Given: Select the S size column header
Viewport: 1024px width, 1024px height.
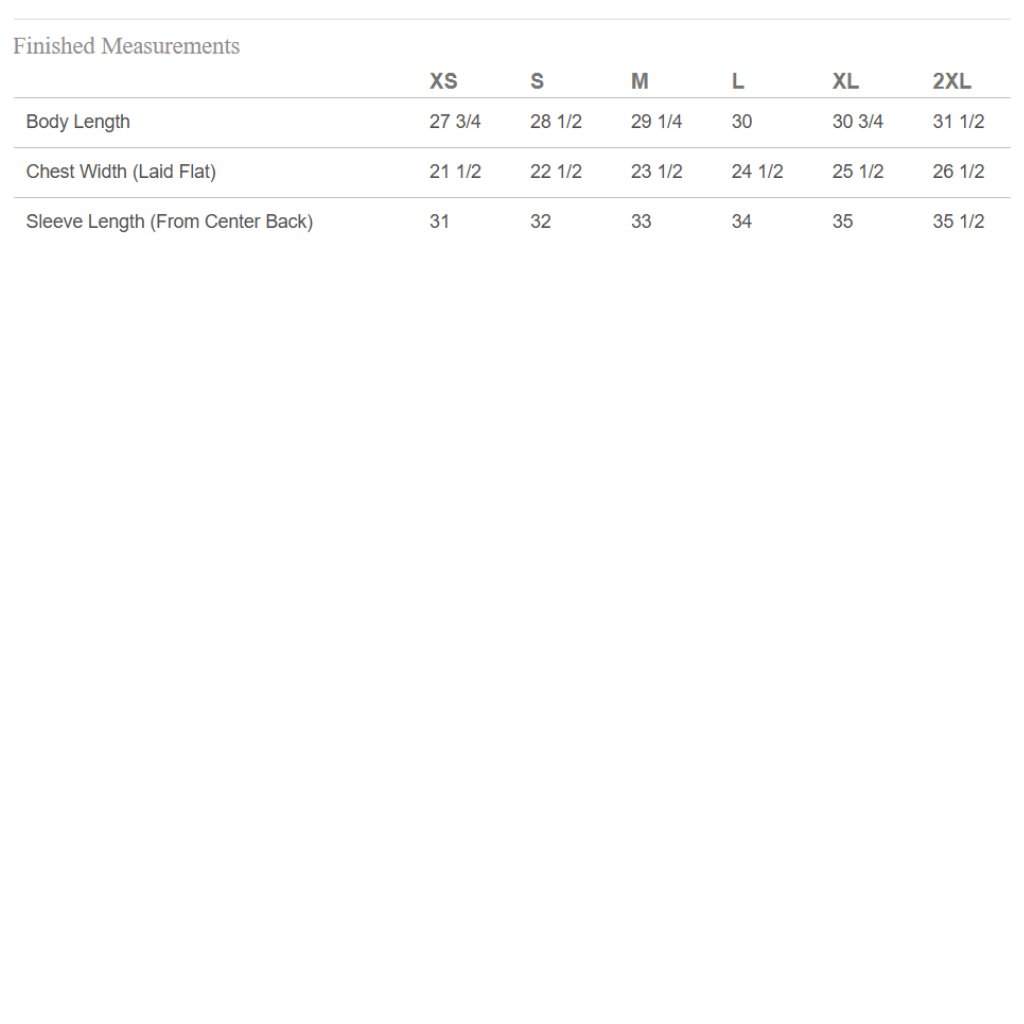Looking at the screenshot, I should (x=537, y=81).
